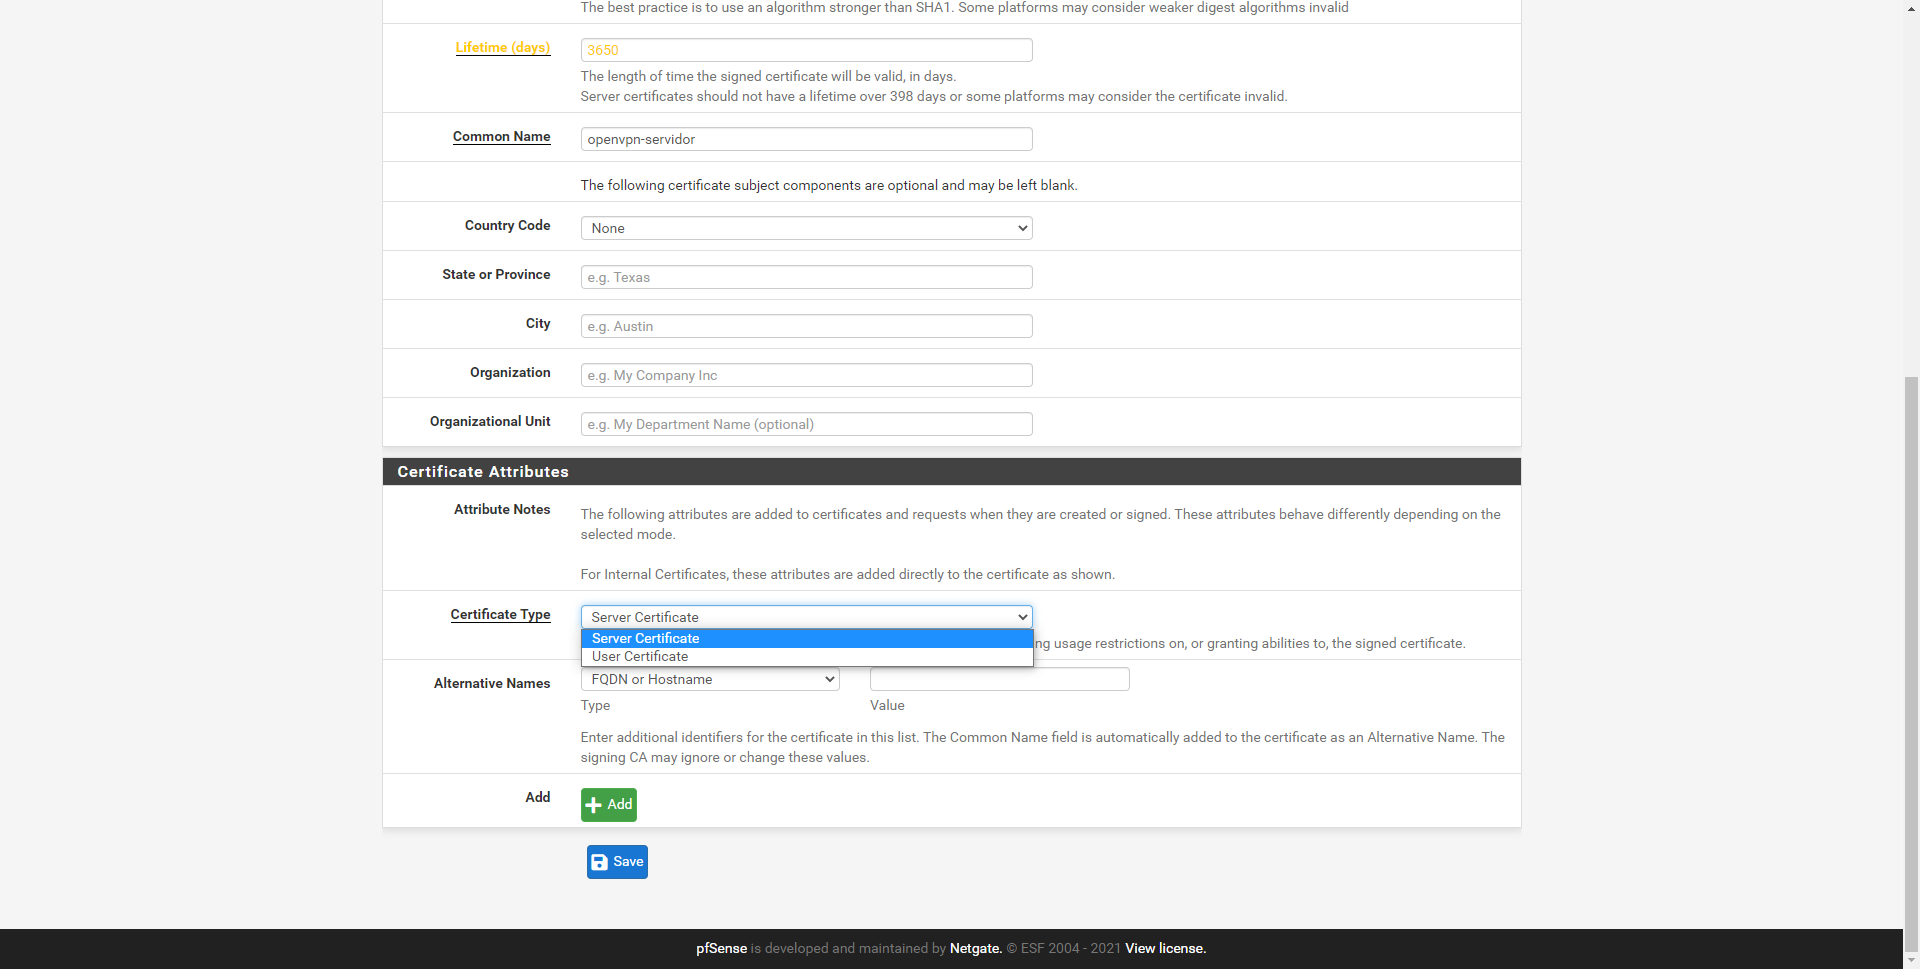This screenshot has height=969, width=1920.
Task: Open the Country Code dropdown
Action: [x=806, y=228]
